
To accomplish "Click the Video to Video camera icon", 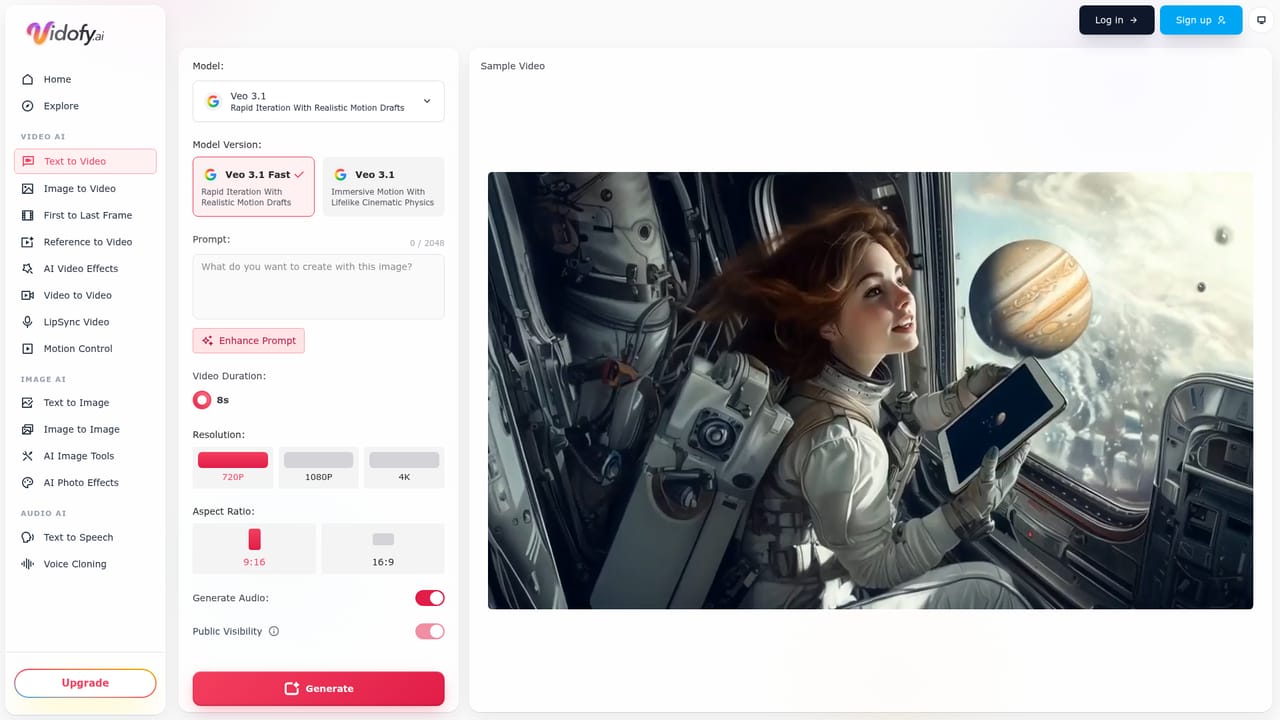I will tap(28, 295).
